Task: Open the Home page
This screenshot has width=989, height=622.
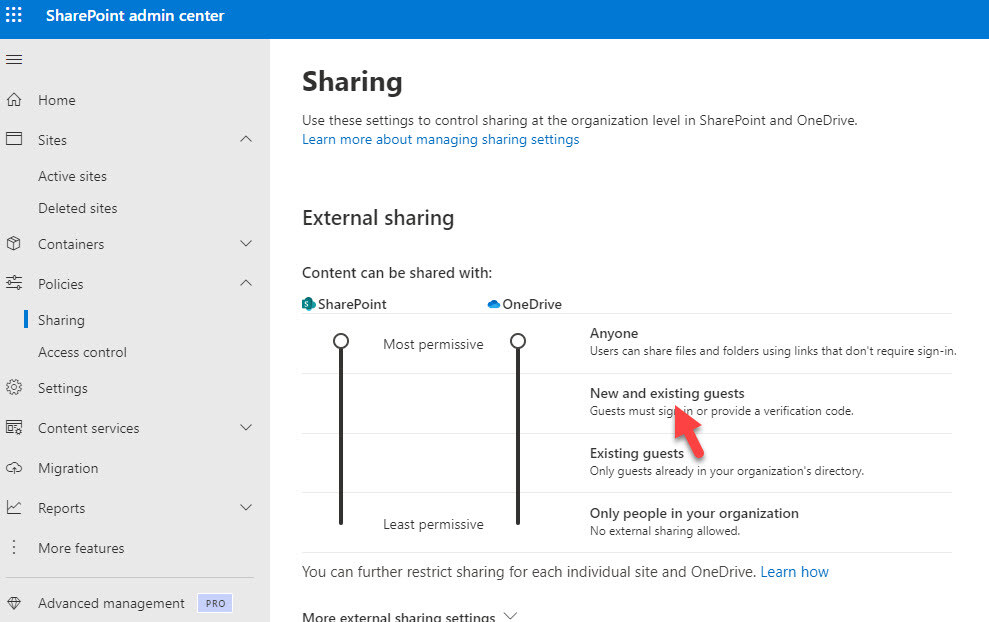Action: coord(57,100)
